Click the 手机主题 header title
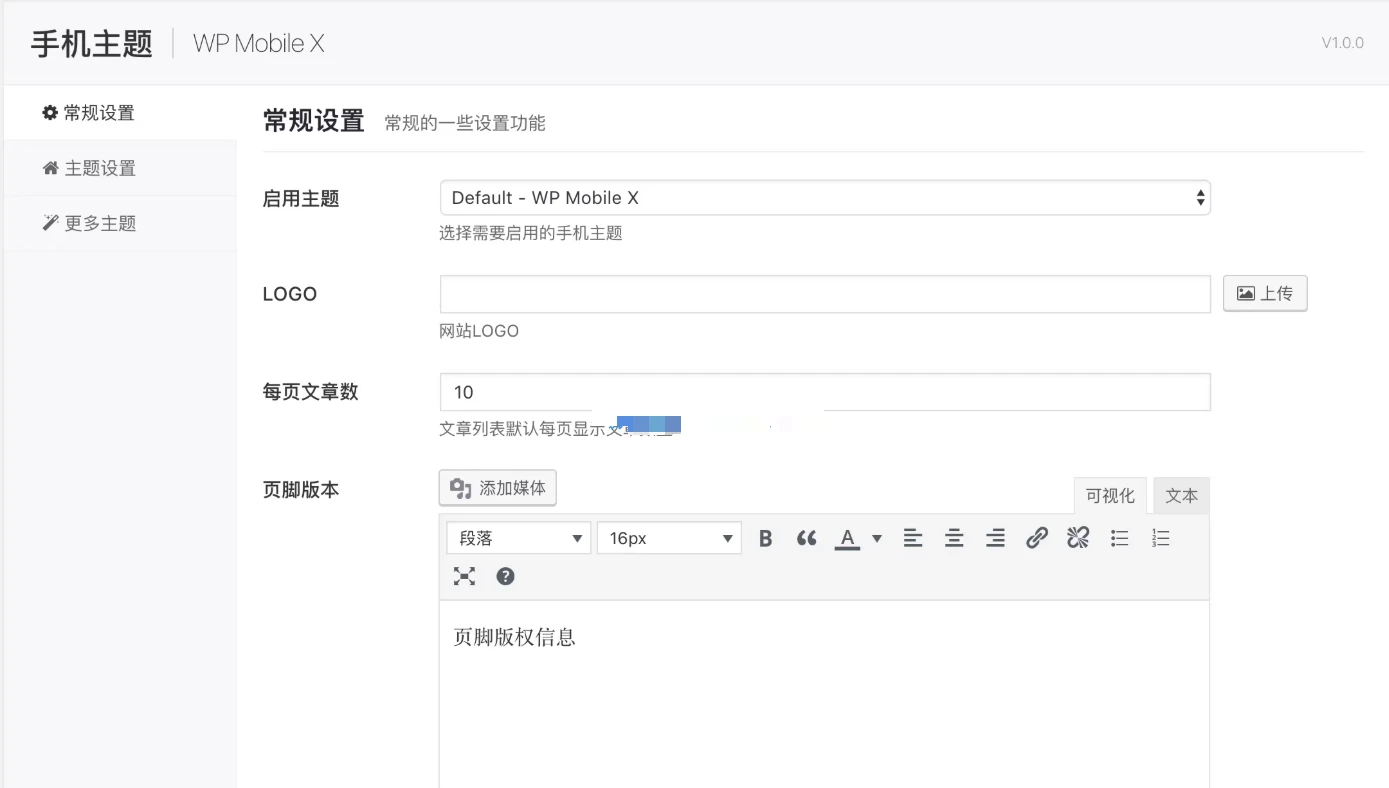Viewport: 1389px width, 788px height. point(92,44)
